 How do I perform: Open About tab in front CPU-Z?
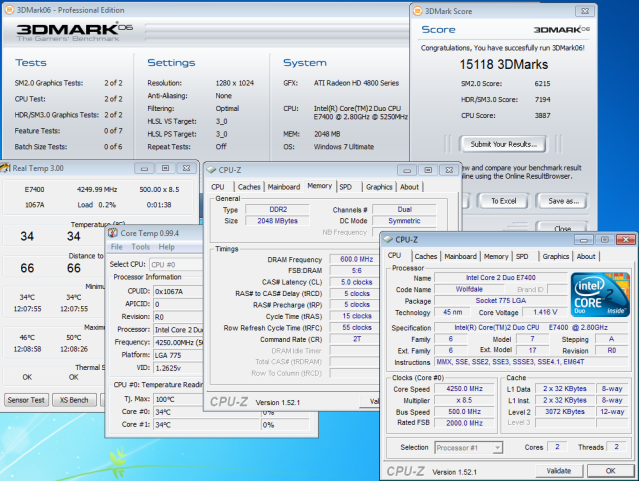point(586,256)
